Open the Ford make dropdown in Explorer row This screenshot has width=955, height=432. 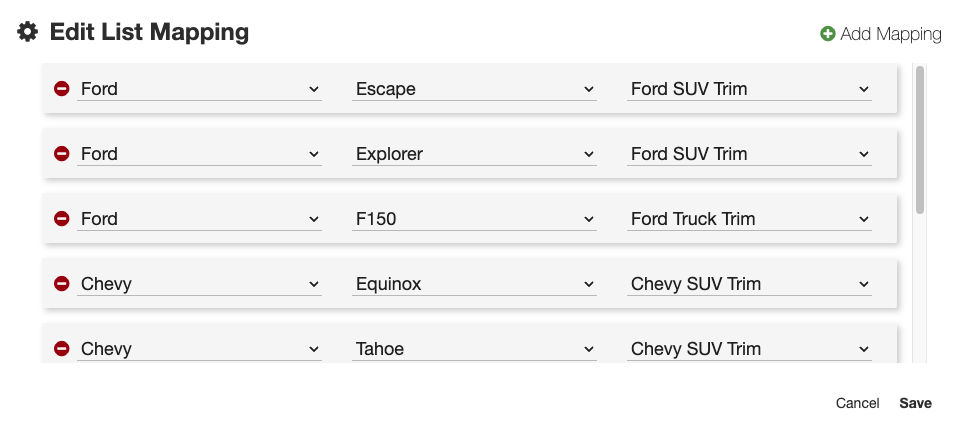click(x=200, y=154)
